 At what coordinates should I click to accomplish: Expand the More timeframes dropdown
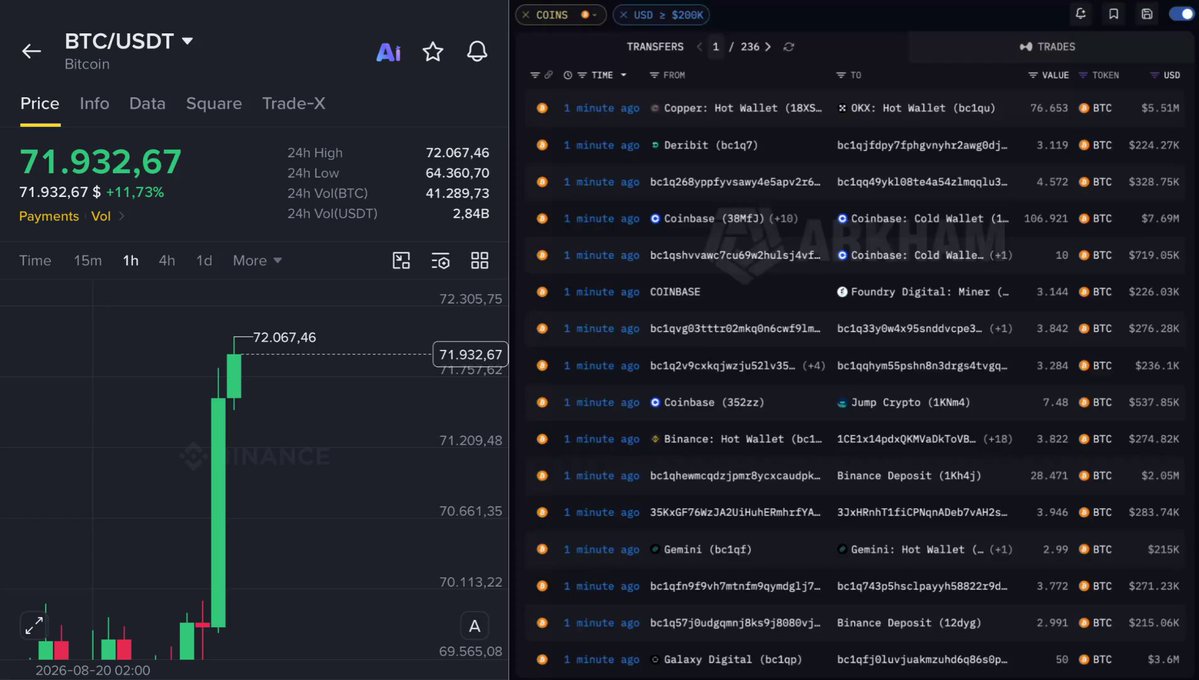pyautogui.click(x=257, y=261)
